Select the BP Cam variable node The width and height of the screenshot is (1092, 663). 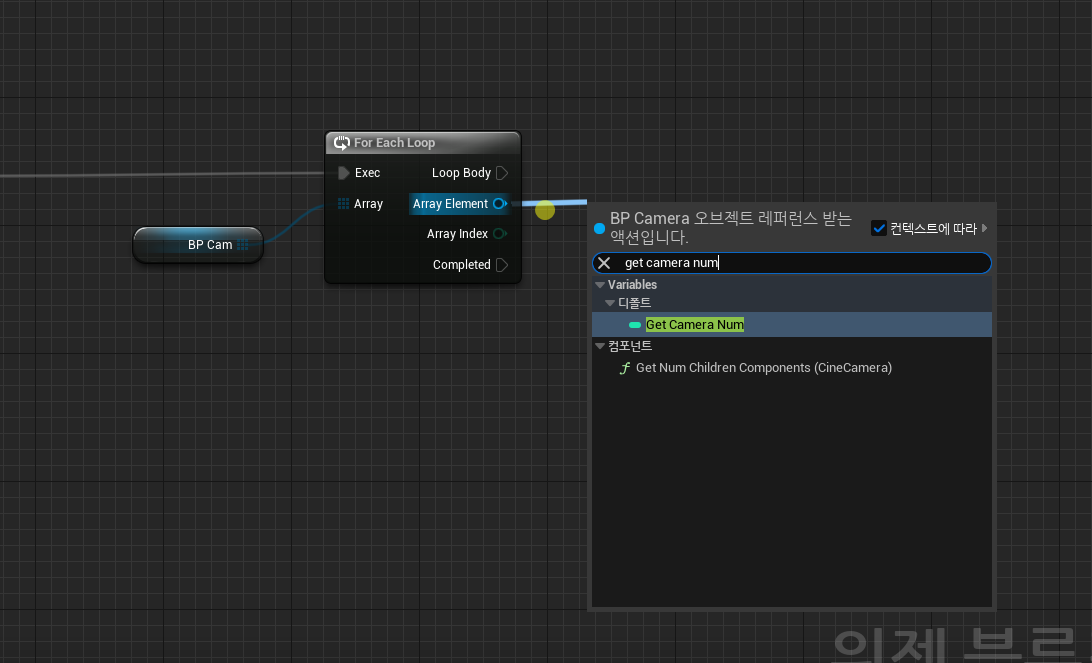[198, 244]
